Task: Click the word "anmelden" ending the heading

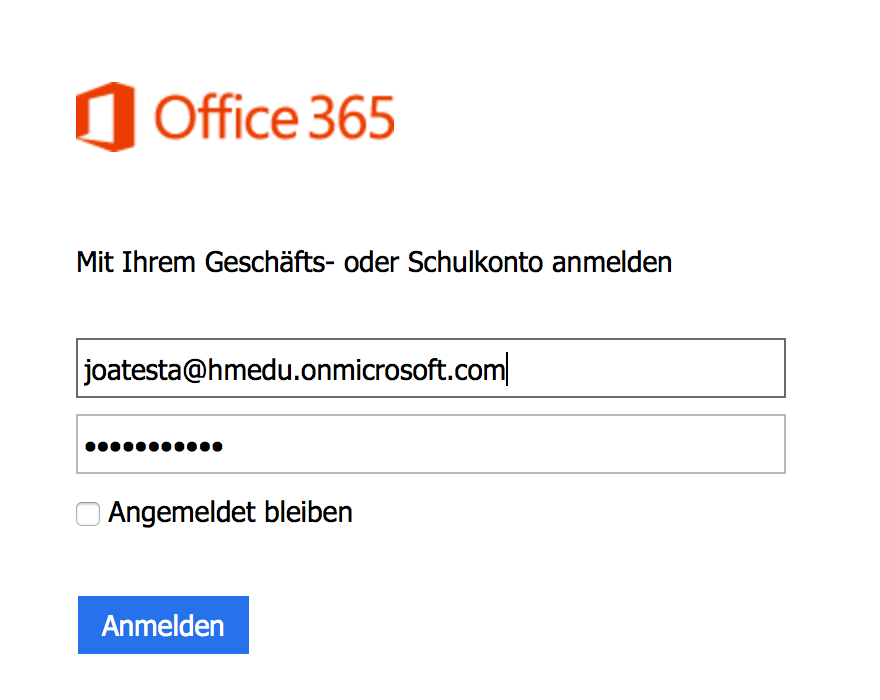Action: click(612, 262)
